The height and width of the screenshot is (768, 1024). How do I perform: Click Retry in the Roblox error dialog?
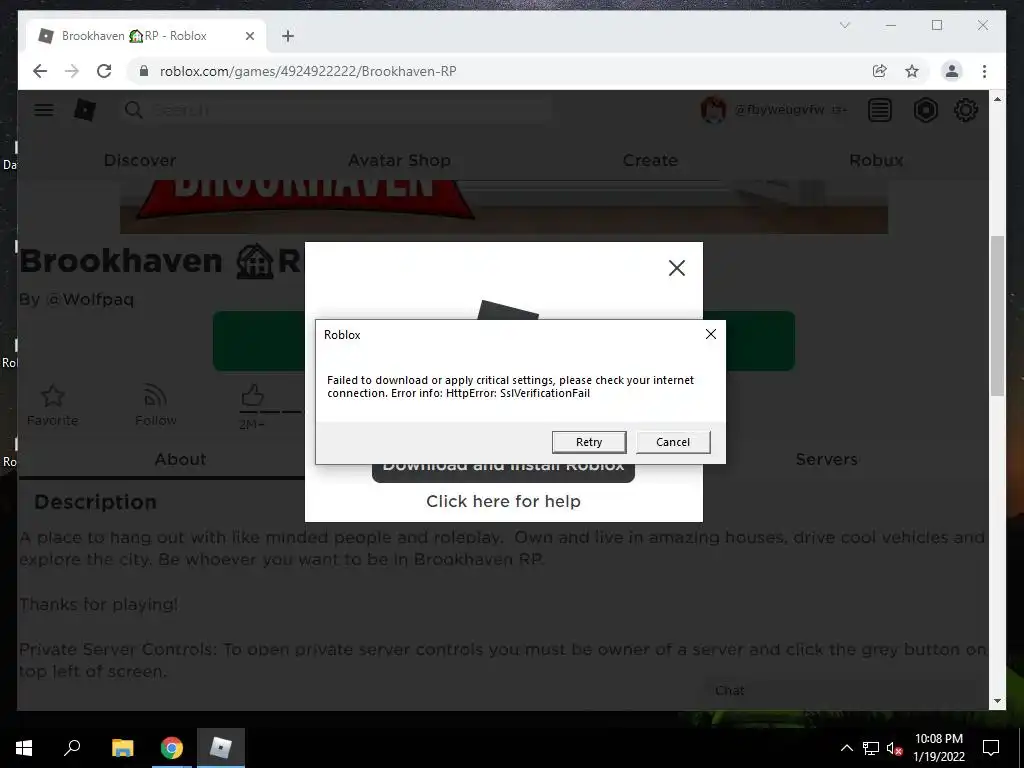(588, 442)
